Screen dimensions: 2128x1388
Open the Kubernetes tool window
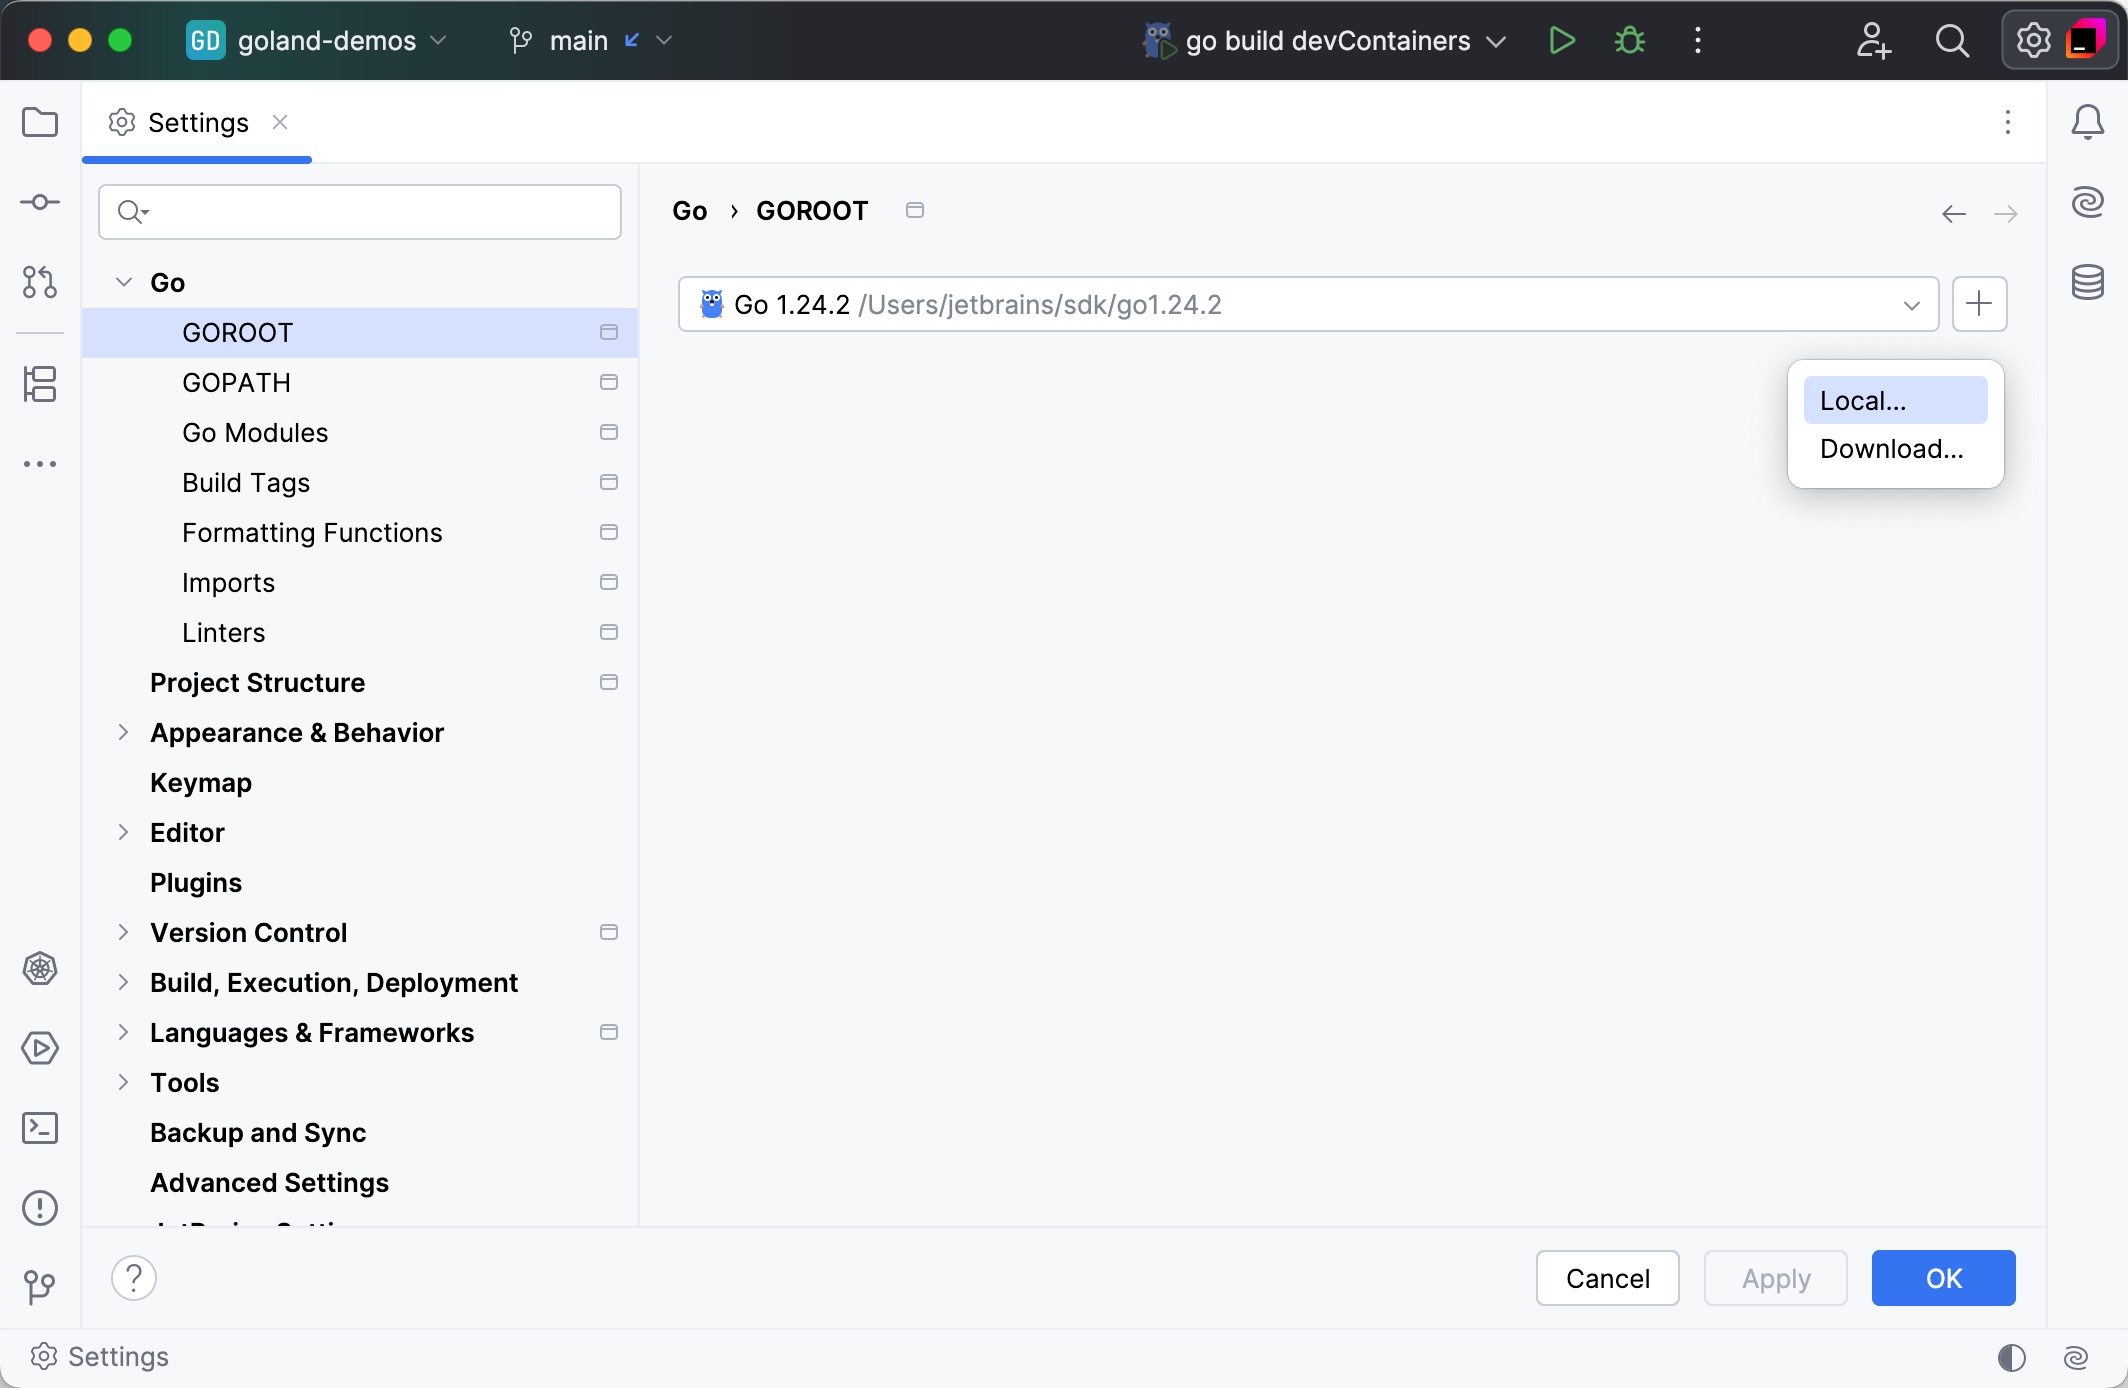click(40, 968)
